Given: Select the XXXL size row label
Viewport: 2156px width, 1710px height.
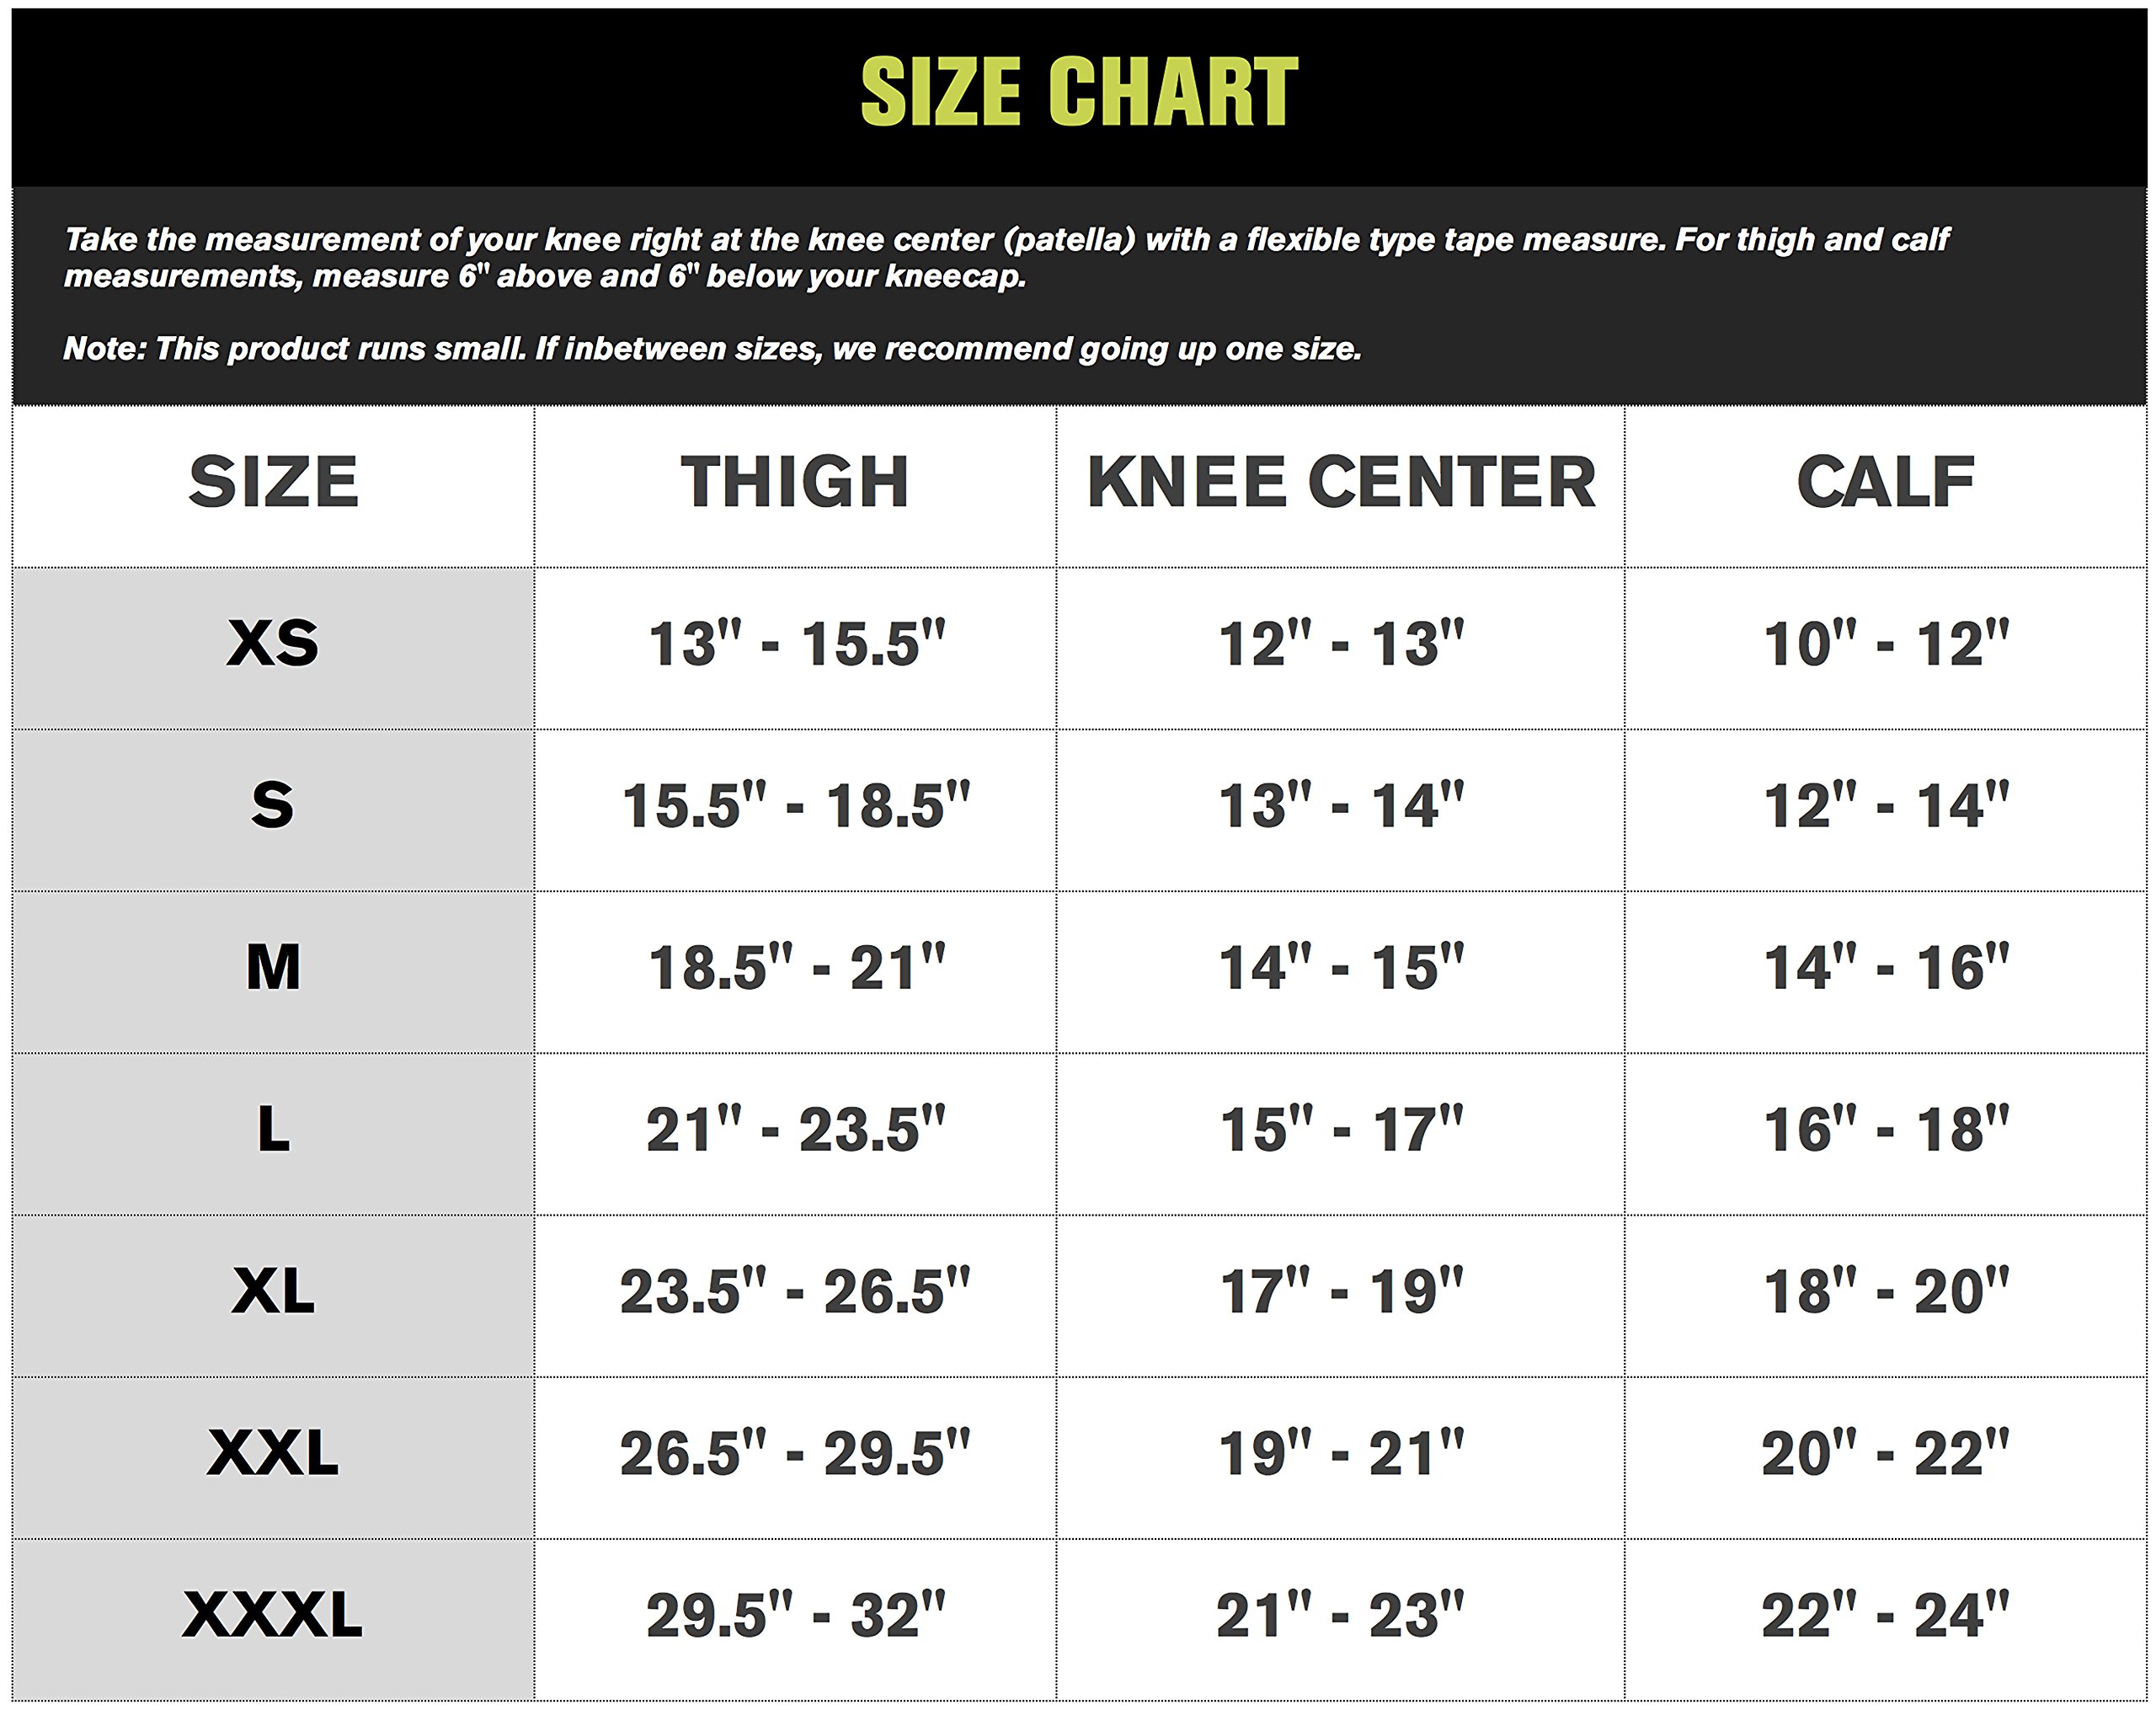Looking at the screenshot, I should point(273,1615).
